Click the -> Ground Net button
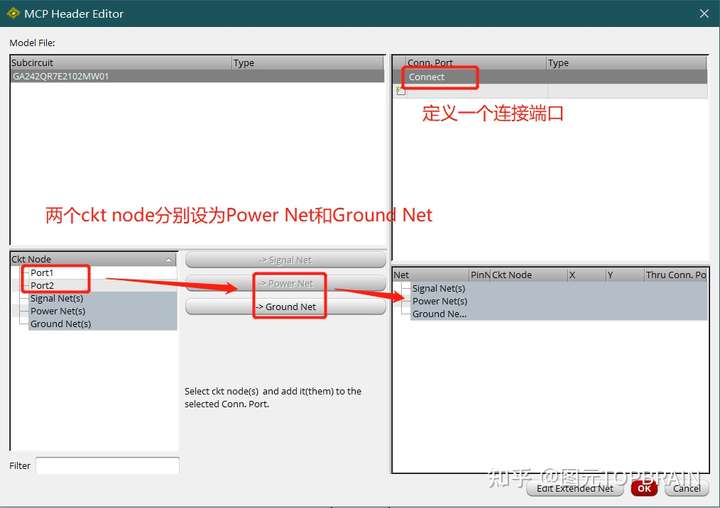Image resolution: width=720 pixels, height=508 pixels. click(285, 306)
